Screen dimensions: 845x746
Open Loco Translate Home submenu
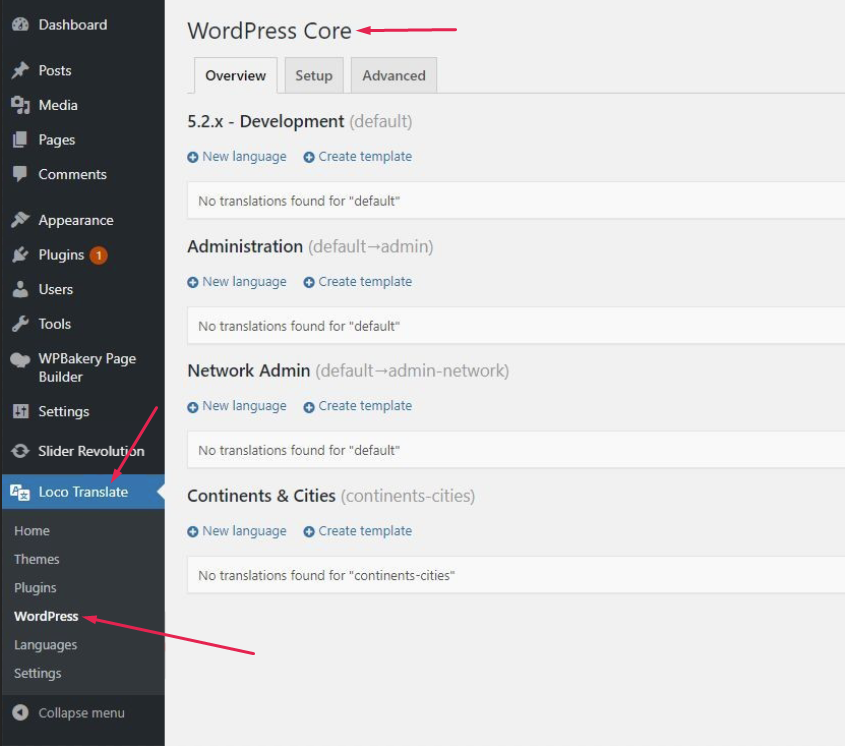click(32, 531)
